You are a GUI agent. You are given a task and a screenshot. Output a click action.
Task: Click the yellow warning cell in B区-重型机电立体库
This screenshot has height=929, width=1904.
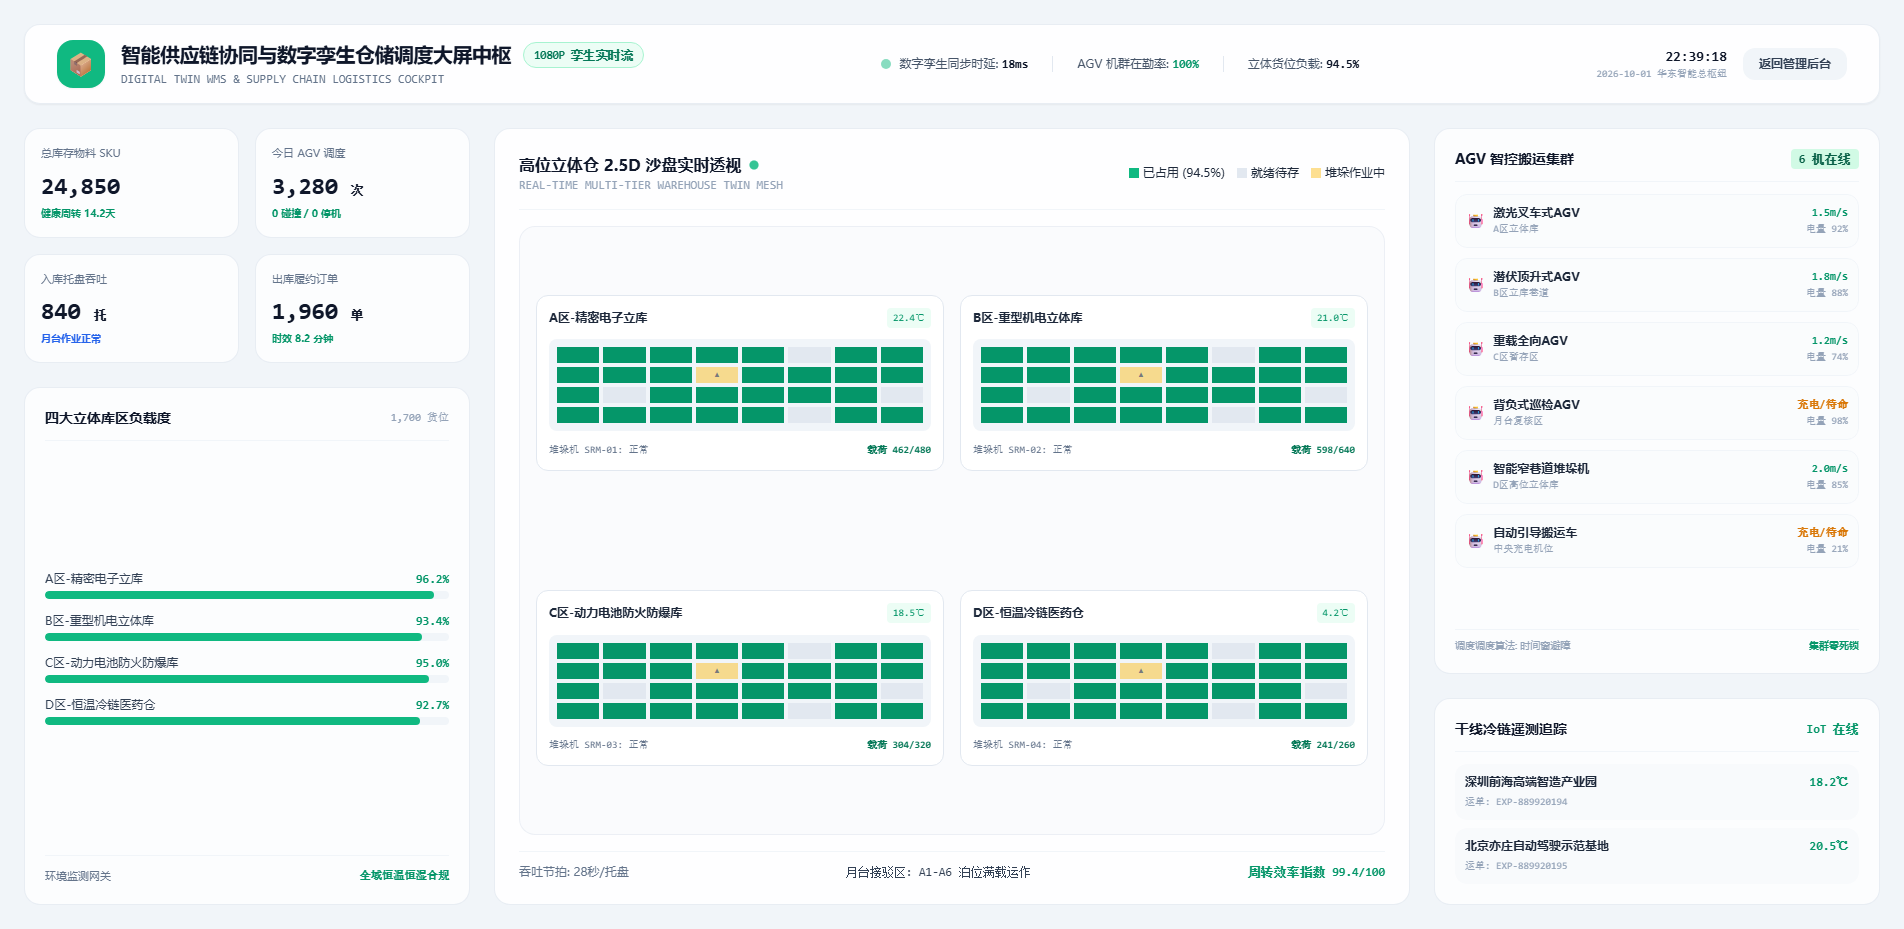tap(1141, 375)
